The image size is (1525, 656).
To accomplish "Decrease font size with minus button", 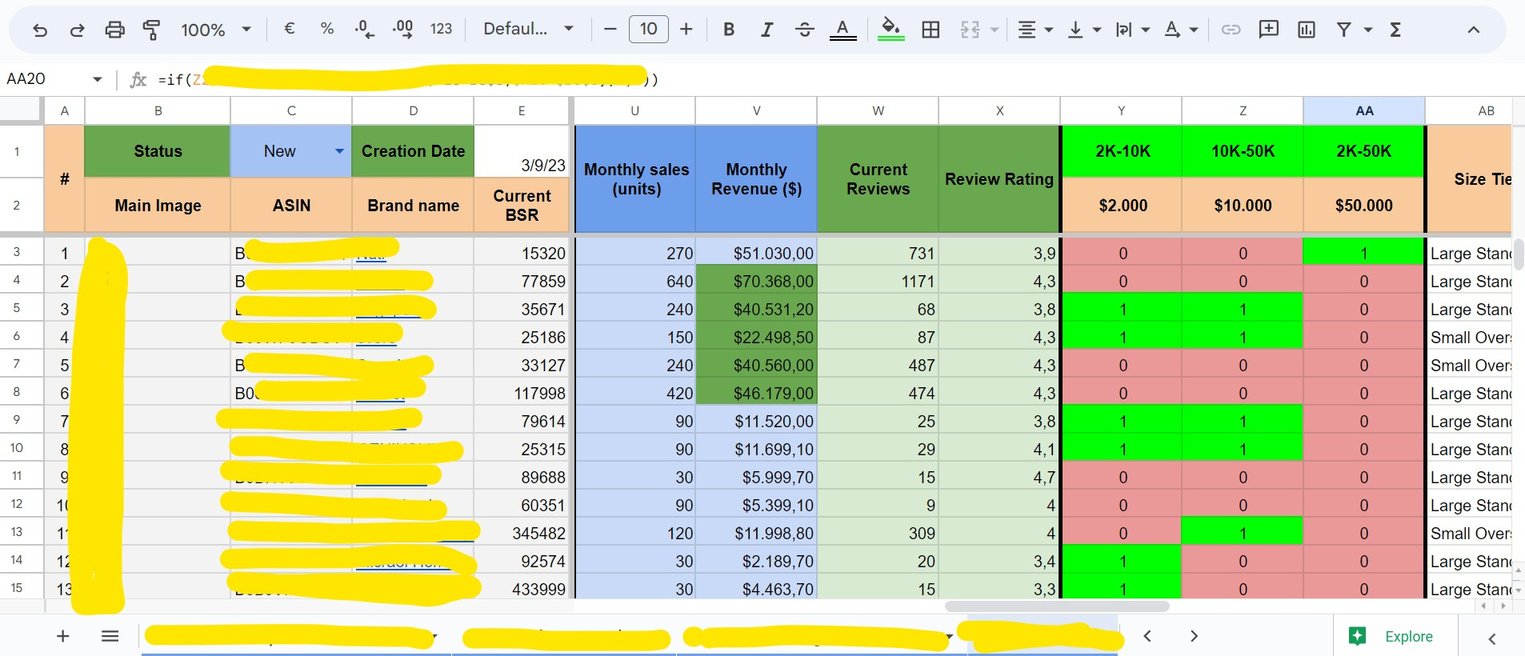I will [x=610, y=29].
